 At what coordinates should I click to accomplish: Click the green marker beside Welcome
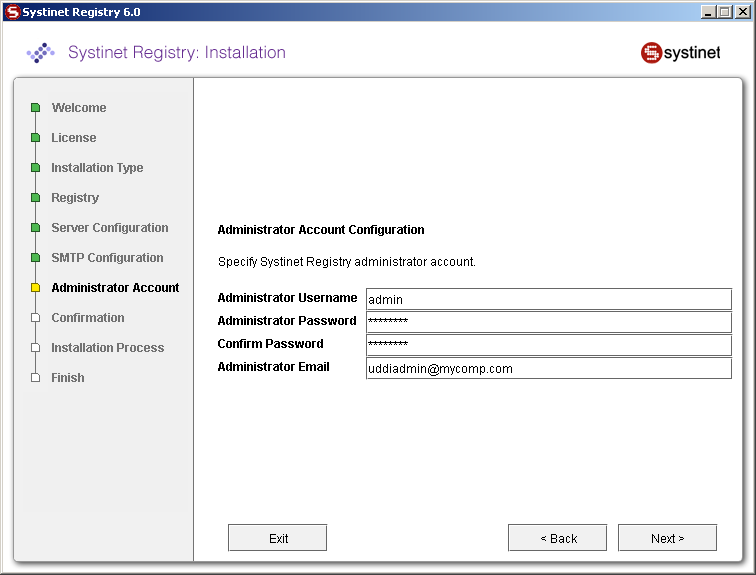click(35, 107)
